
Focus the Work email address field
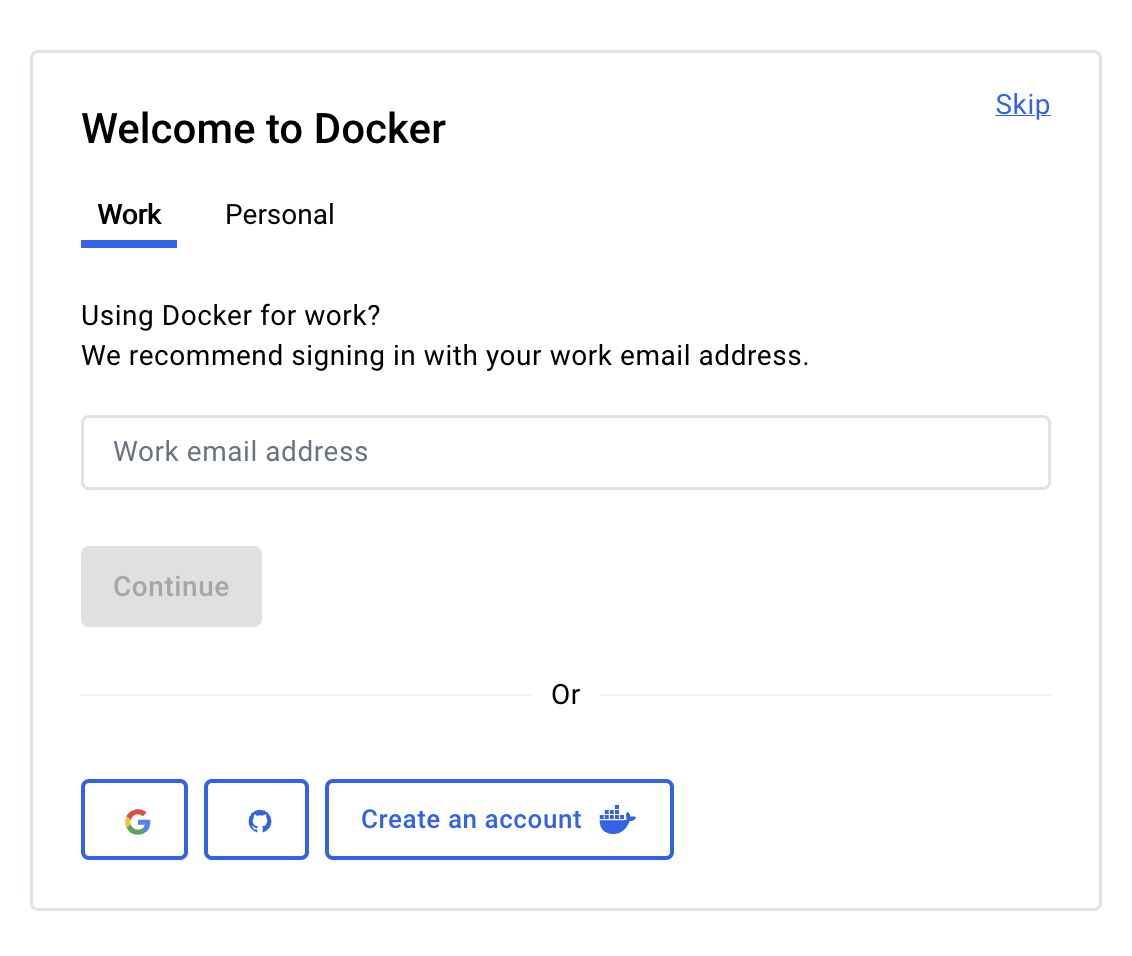(x=566, y=452)
